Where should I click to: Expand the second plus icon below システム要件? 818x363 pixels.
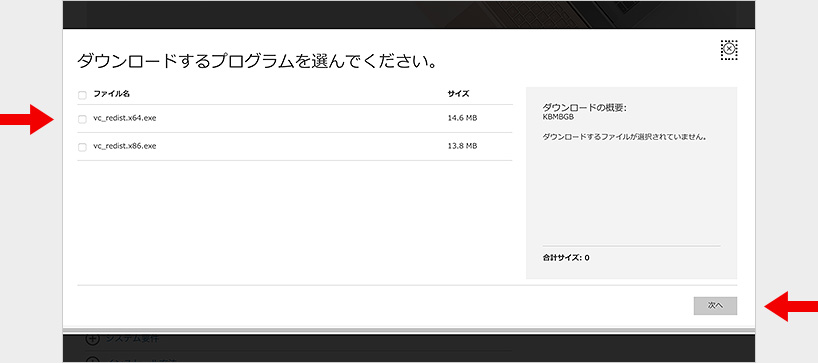click(x=92, y=359)
